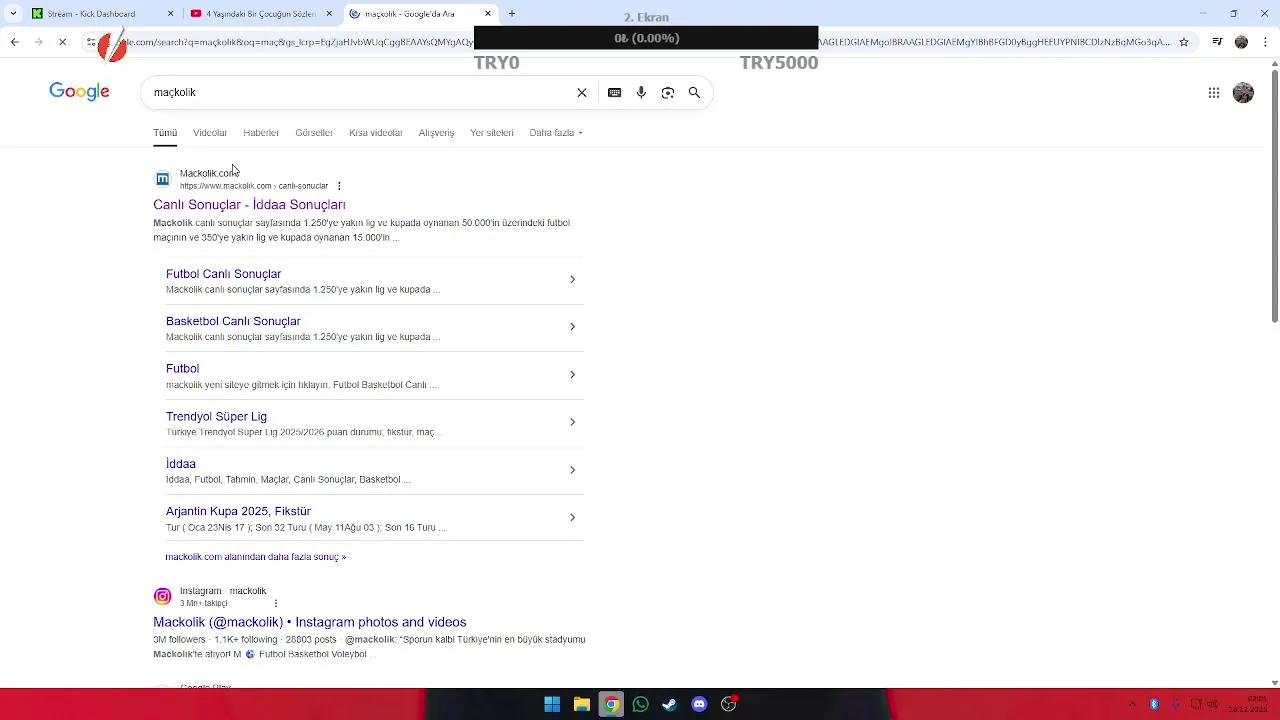Open the Google account avatar on the page
Viewport: 1280px width, 720px height.
[1243, 92]
